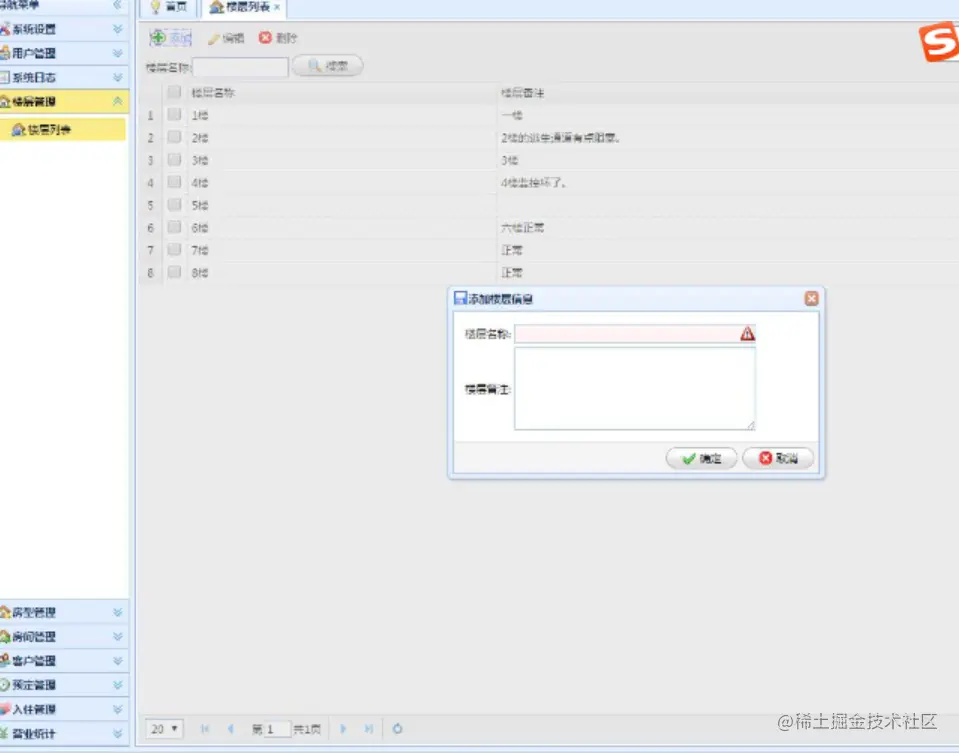Click the 用户管理 sidebar icon
Viewport: 959px width, 753px height.
(x=5, y=53)
